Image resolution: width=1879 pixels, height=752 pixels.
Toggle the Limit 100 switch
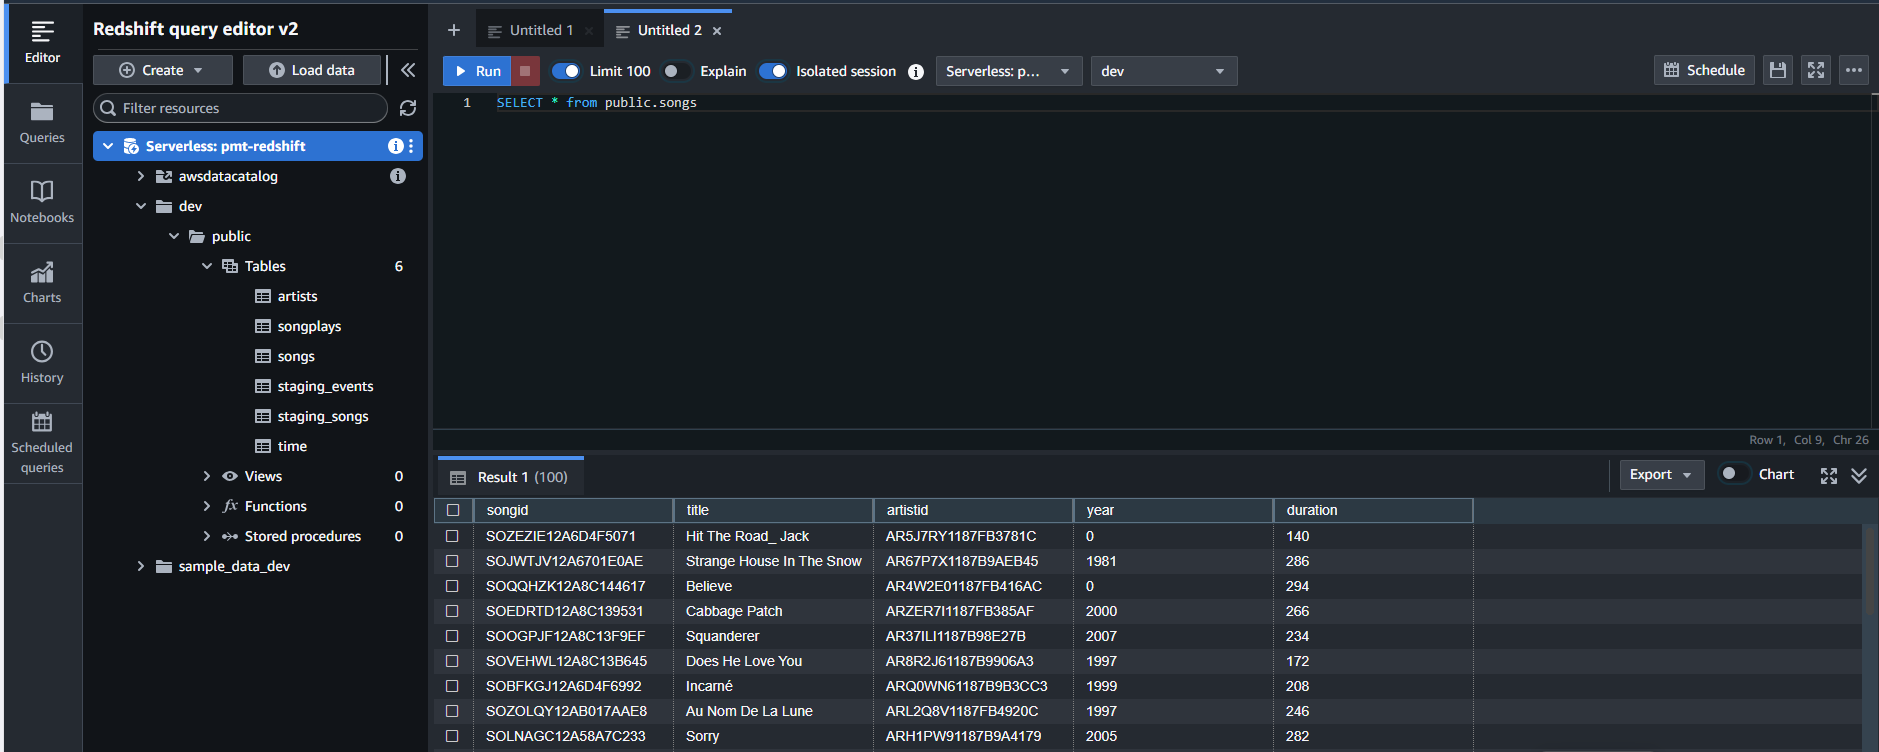566,71
